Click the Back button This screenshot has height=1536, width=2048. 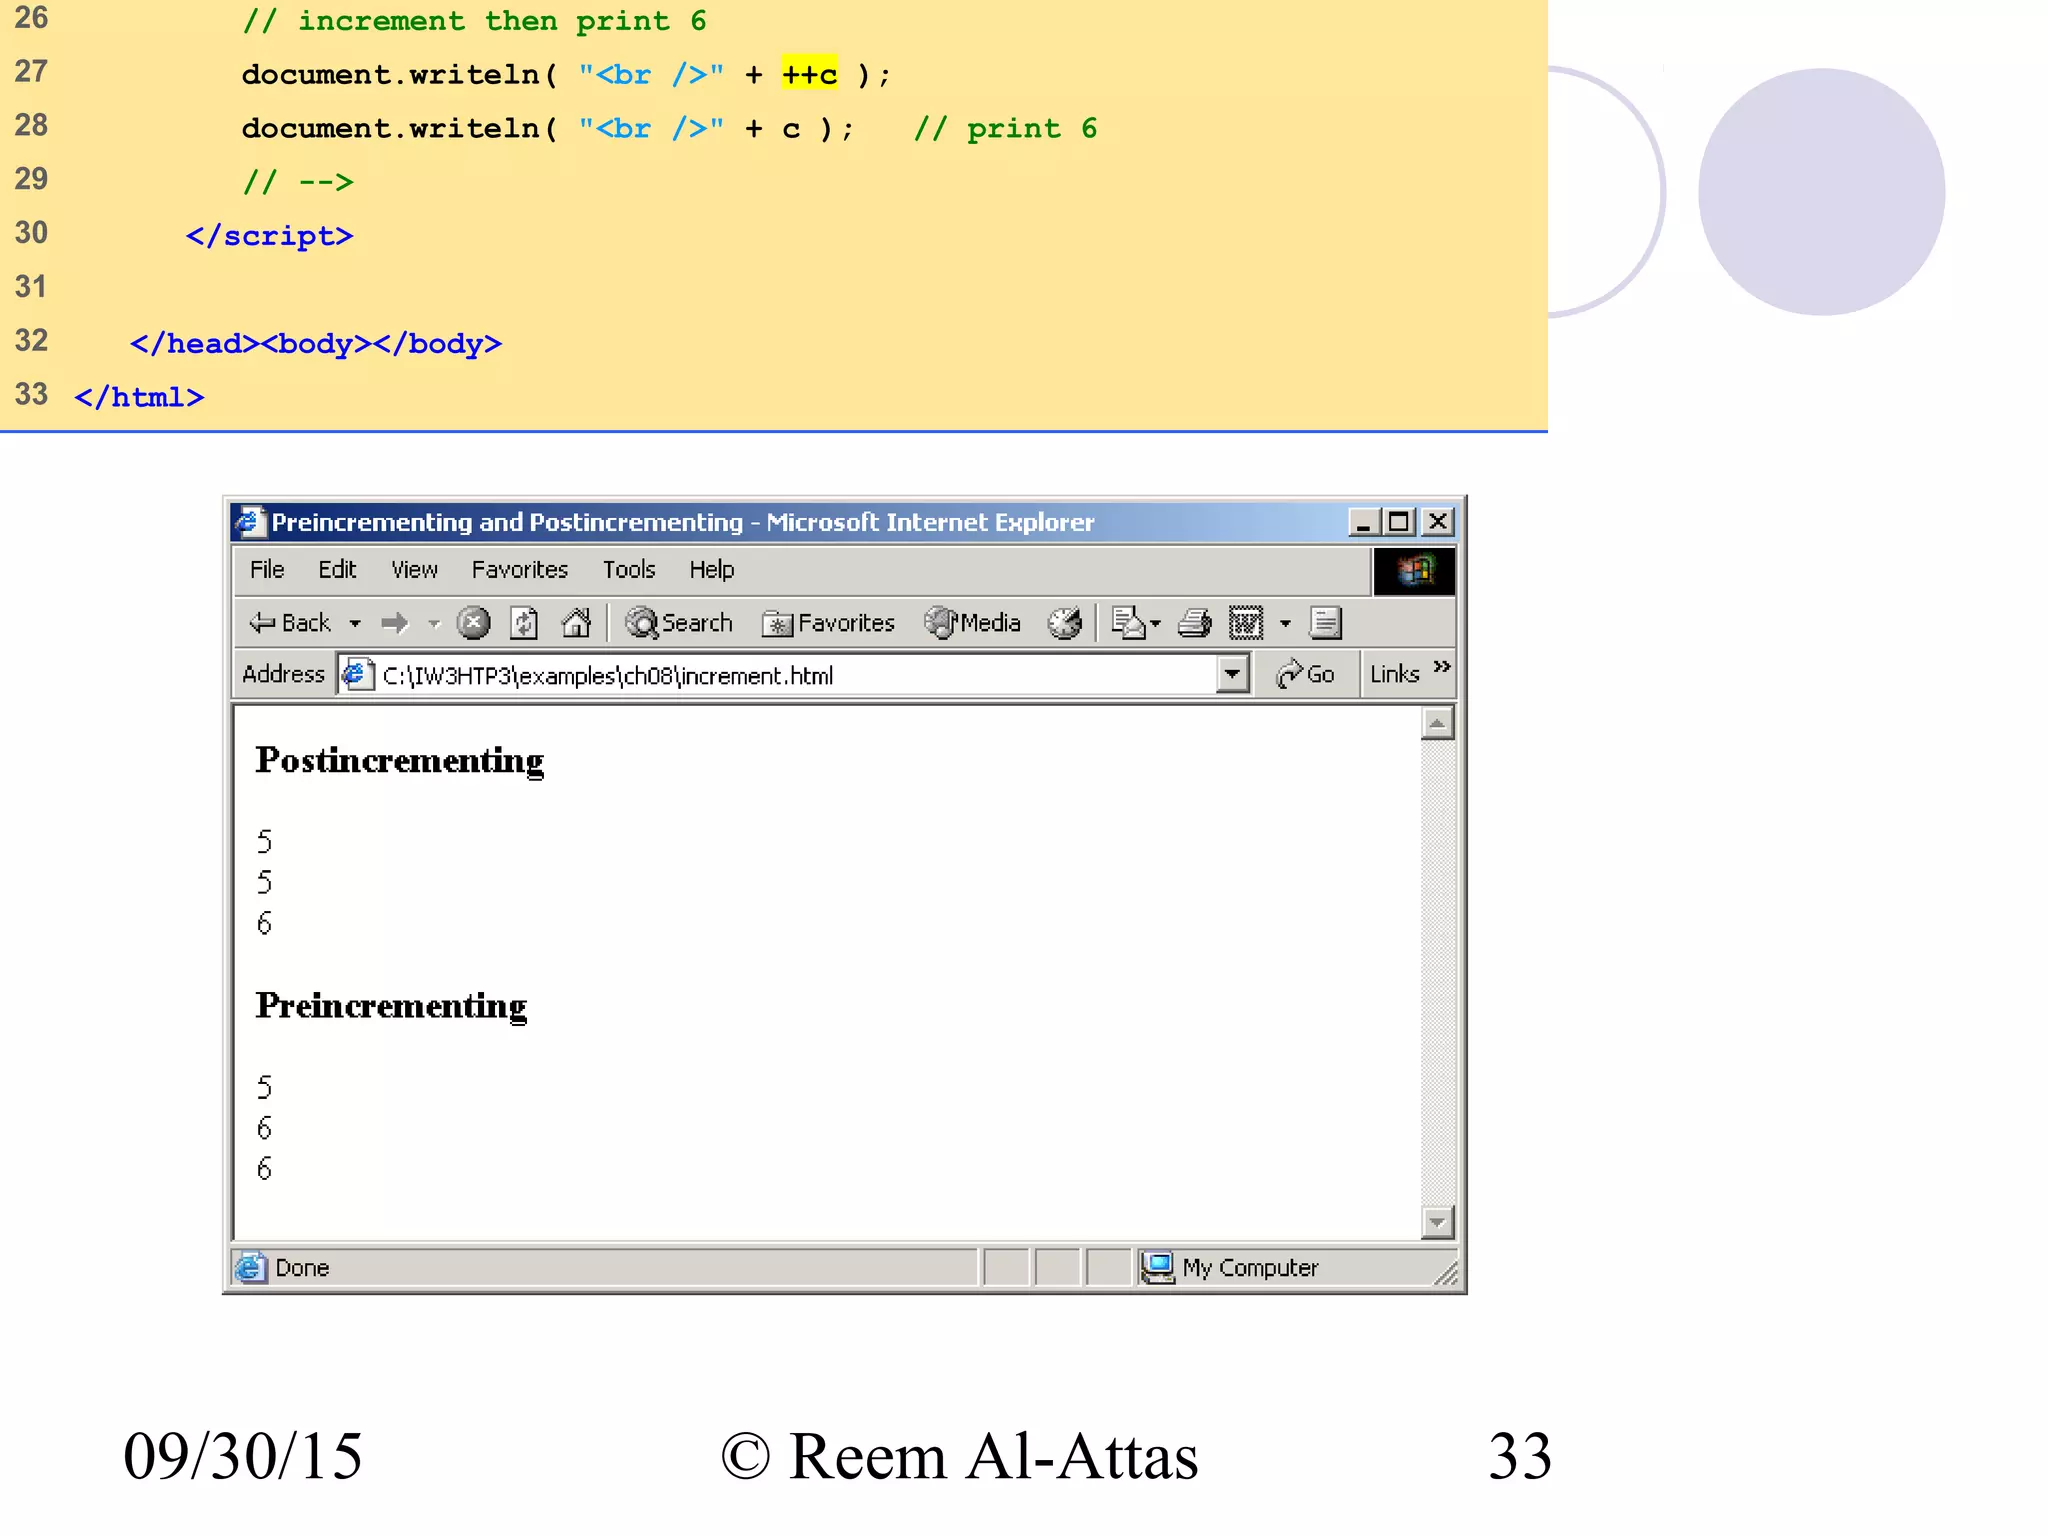pos(290,623)
